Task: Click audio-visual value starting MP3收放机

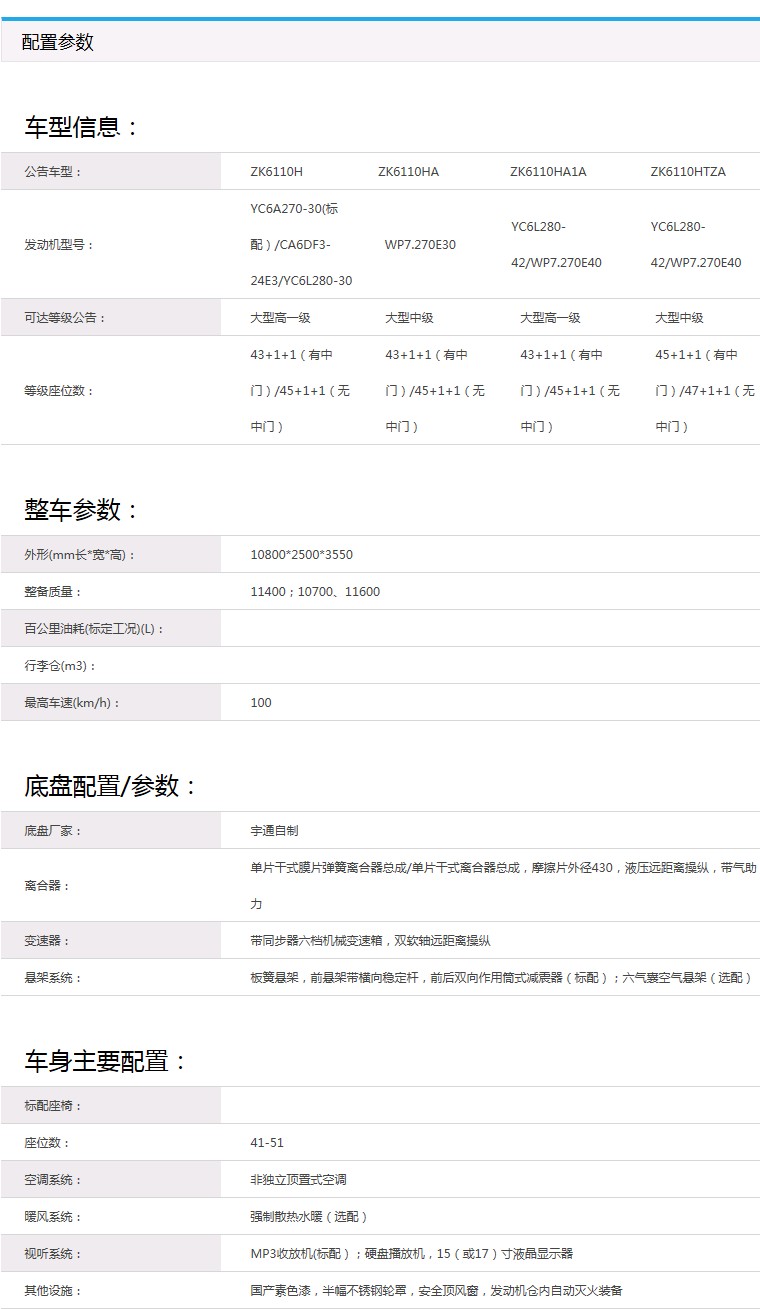Action: pos(412,1254)
